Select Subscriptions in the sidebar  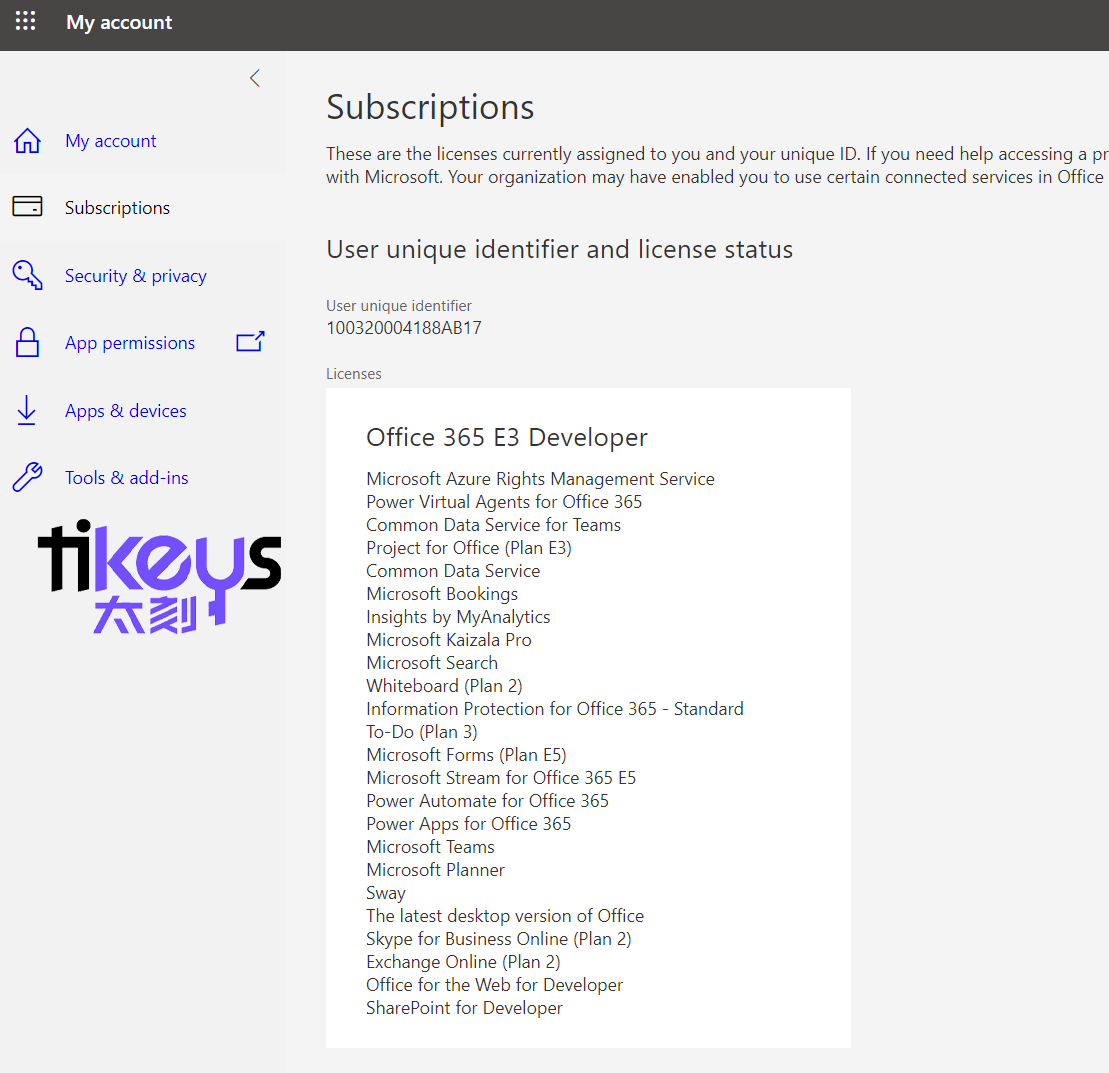[117, 208]
